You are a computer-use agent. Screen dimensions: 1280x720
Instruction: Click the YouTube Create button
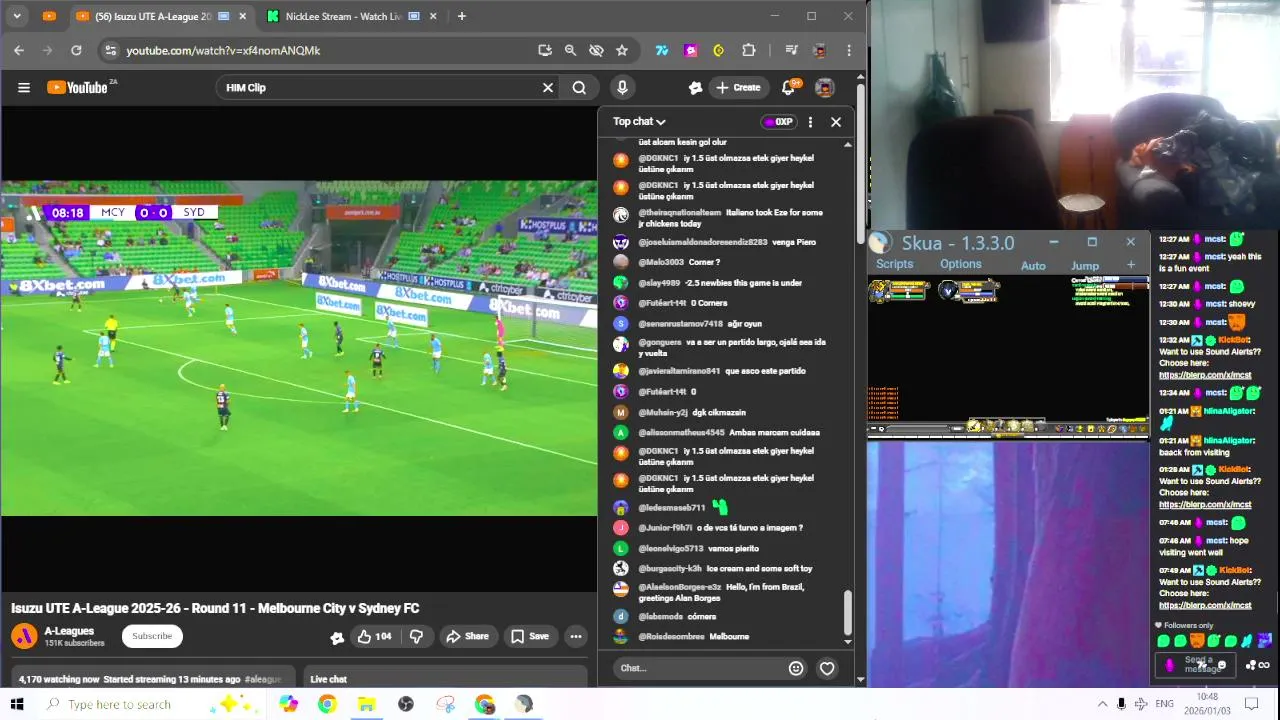click(x=739, y=87)
